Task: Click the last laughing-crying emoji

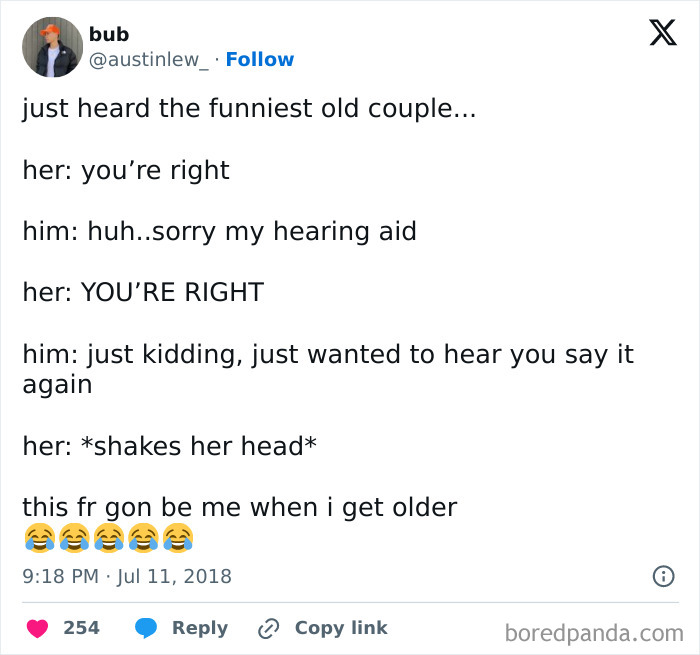Action: coord(178,540)
